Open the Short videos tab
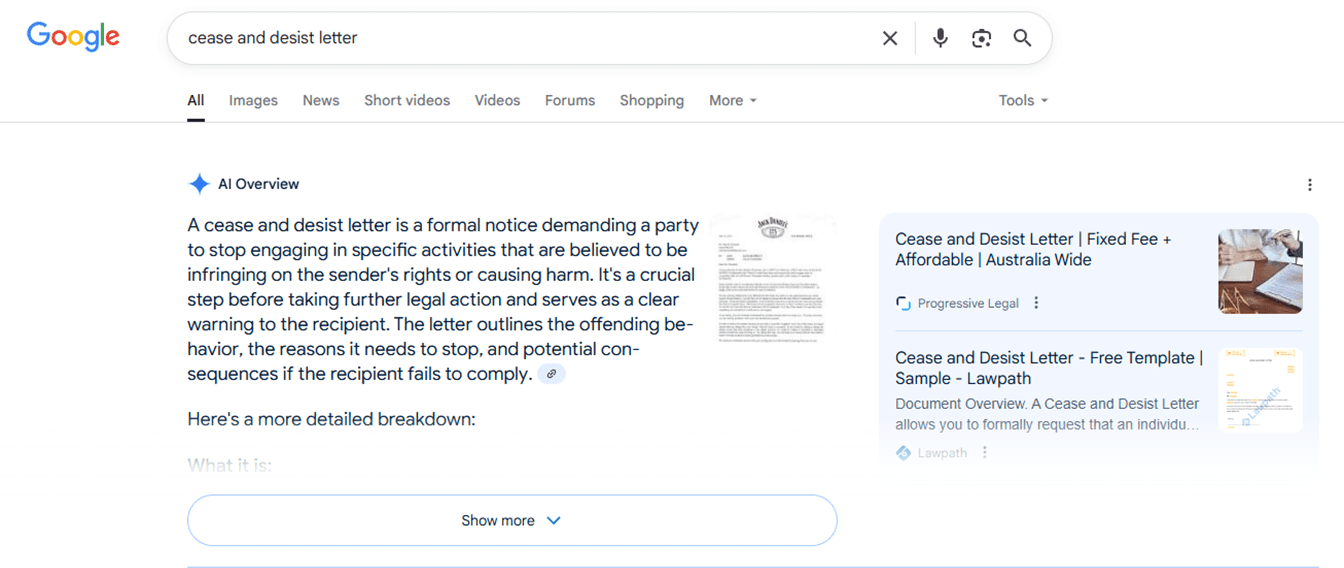 click(x=407, y=100)
